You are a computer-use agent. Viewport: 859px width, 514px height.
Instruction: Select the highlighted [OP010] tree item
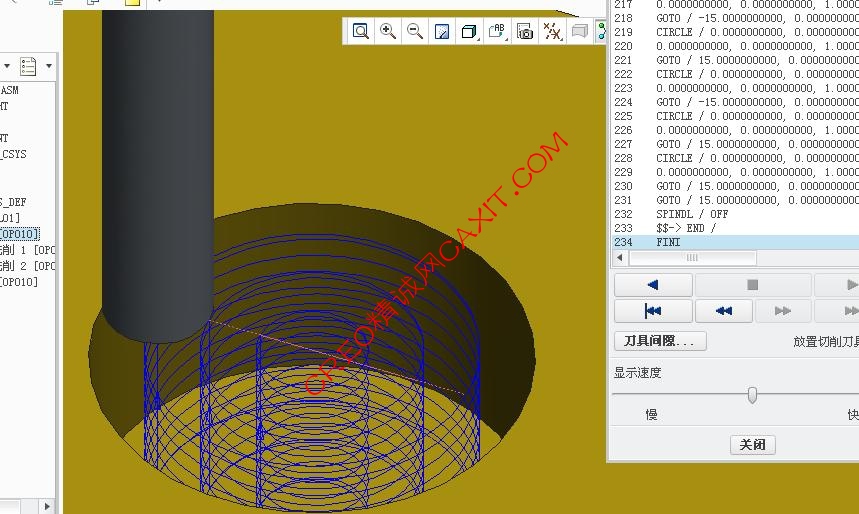tap(19, 234)
